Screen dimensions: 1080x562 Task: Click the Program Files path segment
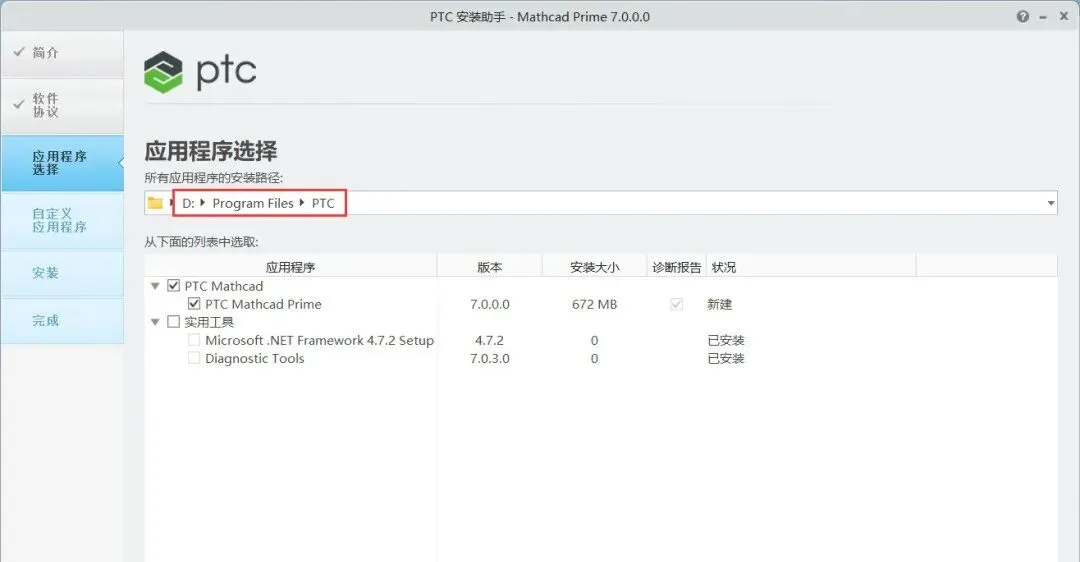pyautogui.click(x=253, y=203)
